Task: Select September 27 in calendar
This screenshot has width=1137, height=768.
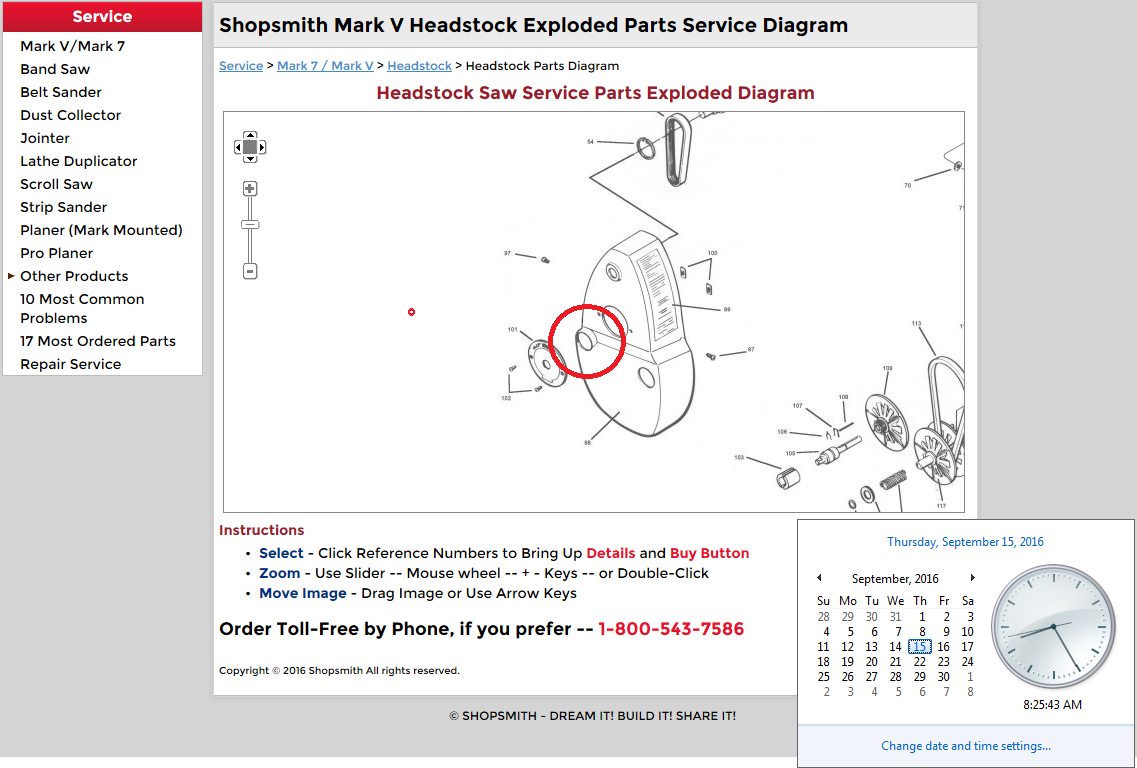Action: coord(872,677)
